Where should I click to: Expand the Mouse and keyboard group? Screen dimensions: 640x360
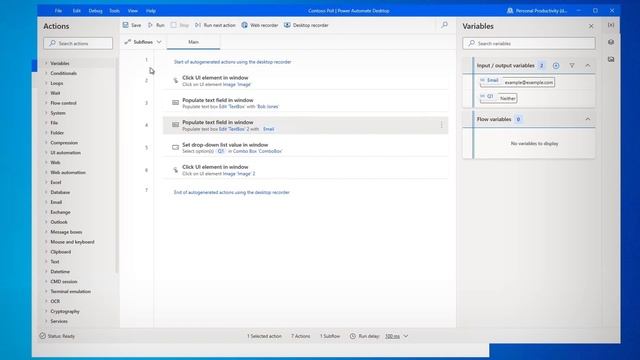46,242
